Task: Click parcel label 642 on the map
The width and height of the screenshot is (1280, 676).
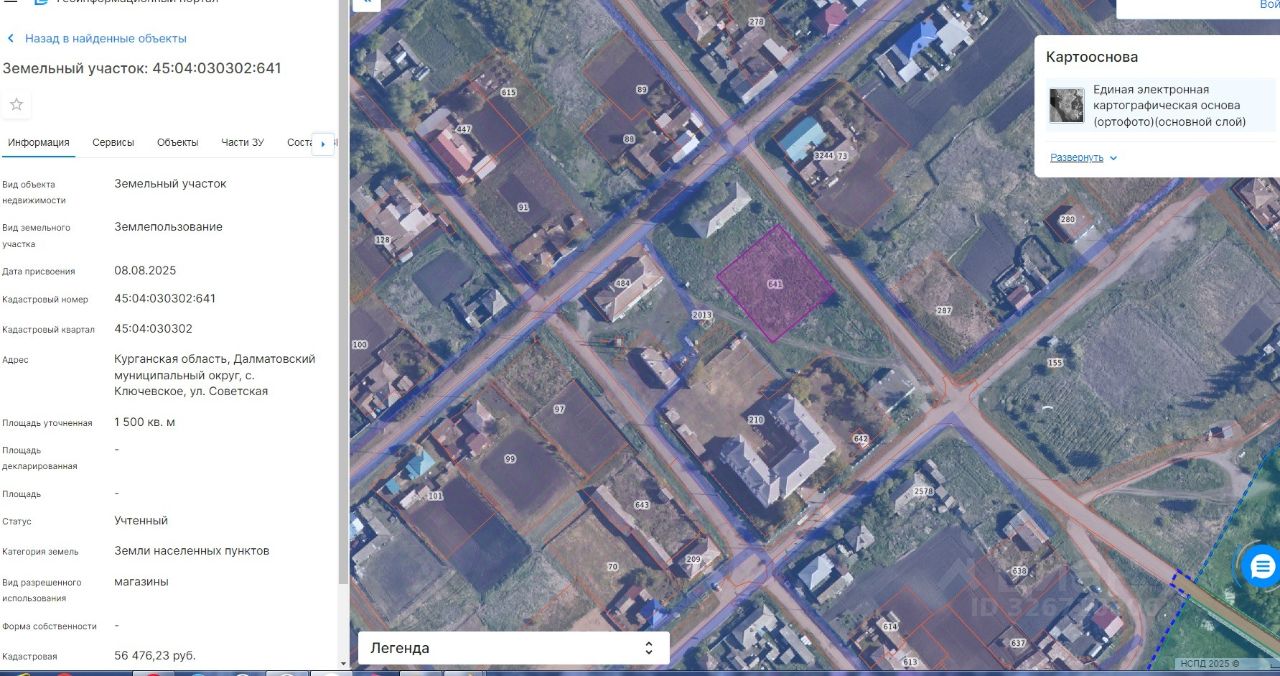Action: coord(861,439)
